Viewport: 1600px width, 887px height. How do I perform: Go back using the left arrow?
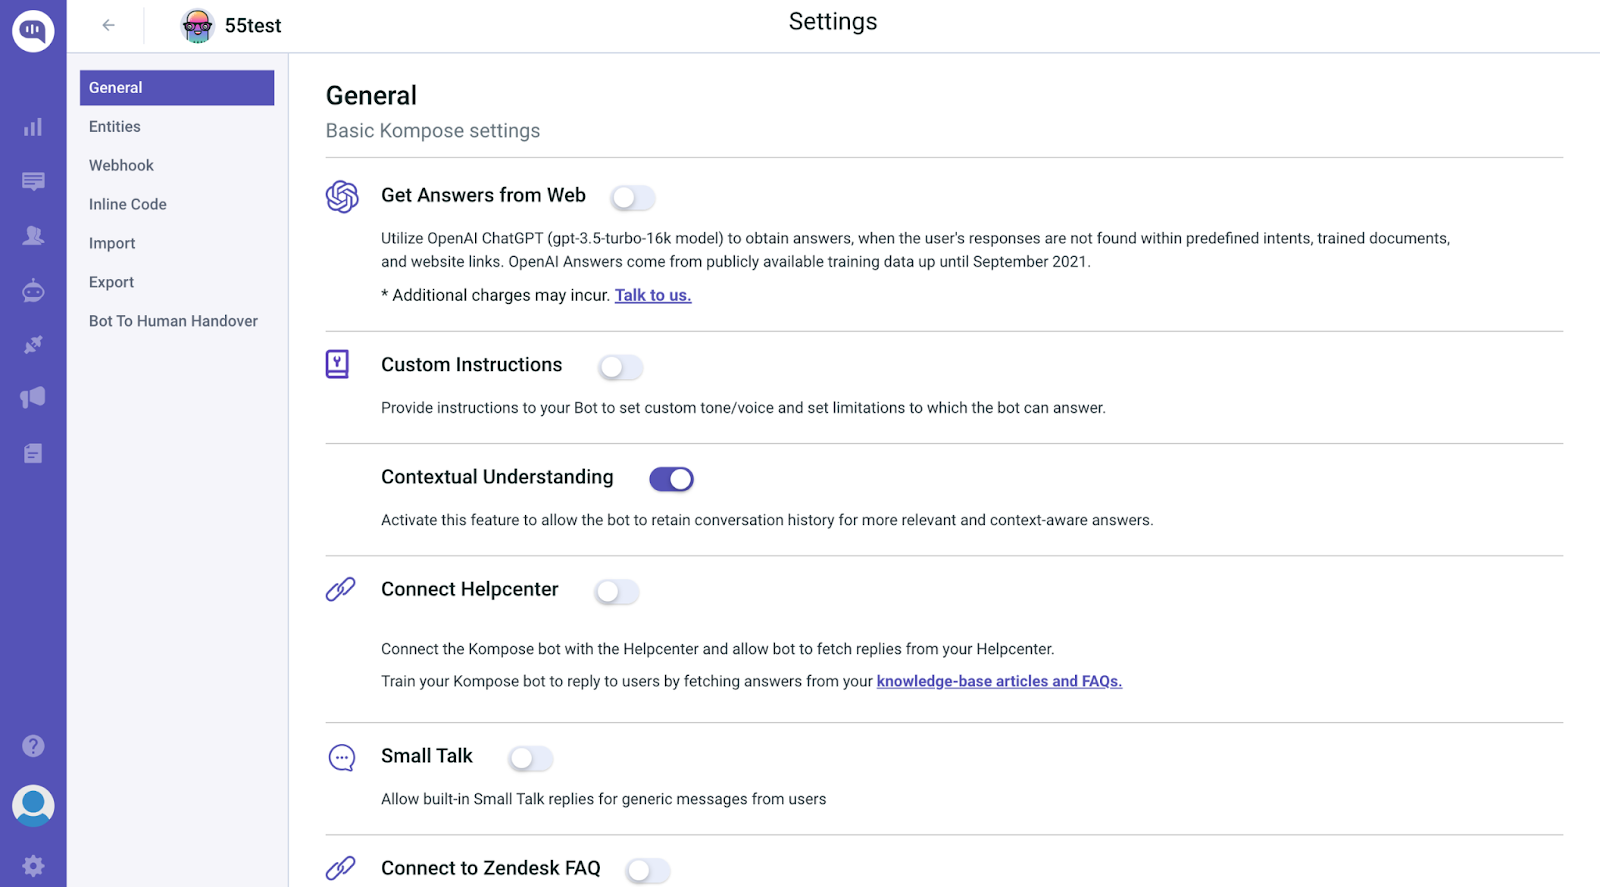(108, 25)
